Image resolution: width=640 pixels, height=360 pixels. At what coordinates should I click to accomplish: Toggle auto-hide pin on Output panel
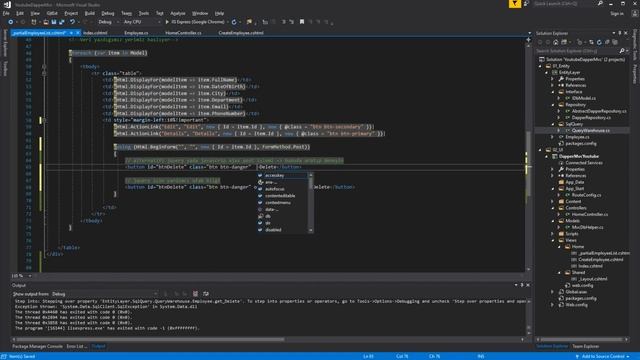[522, 285]
